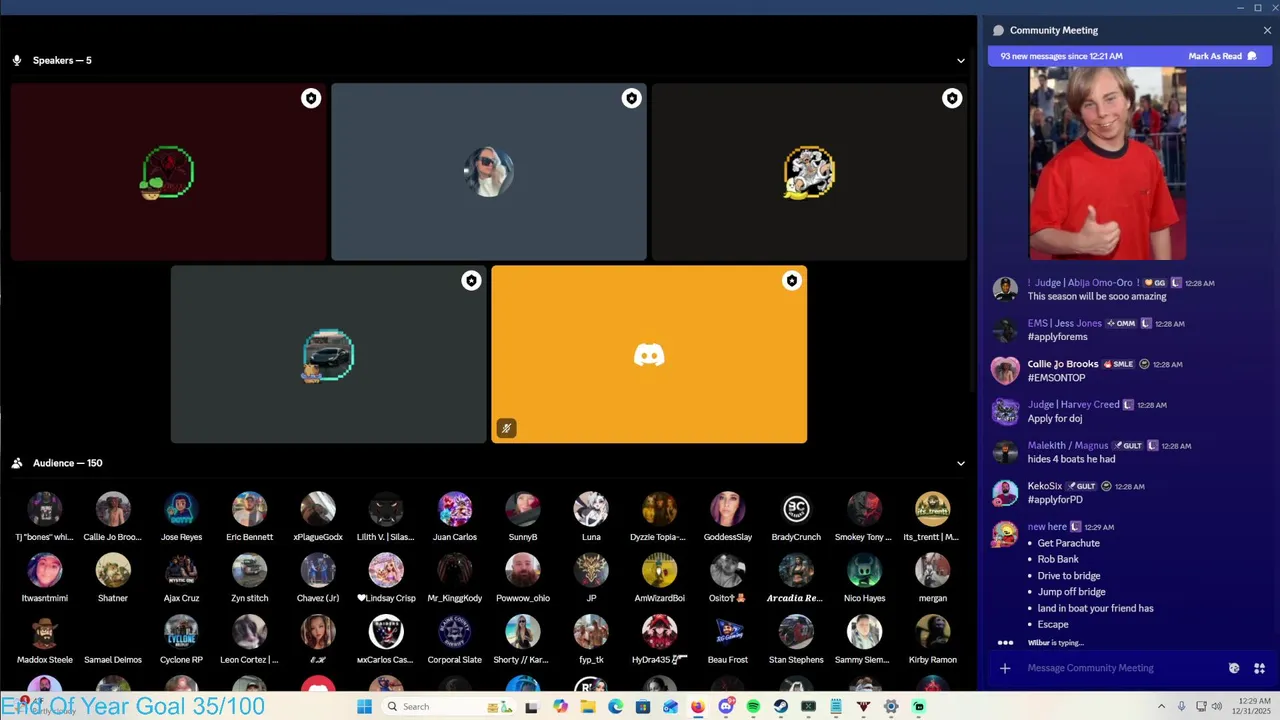Open Callie Jo Brooks' profile in chat
This screenshot has width=1280, height=720.
tap(1005, 370)
